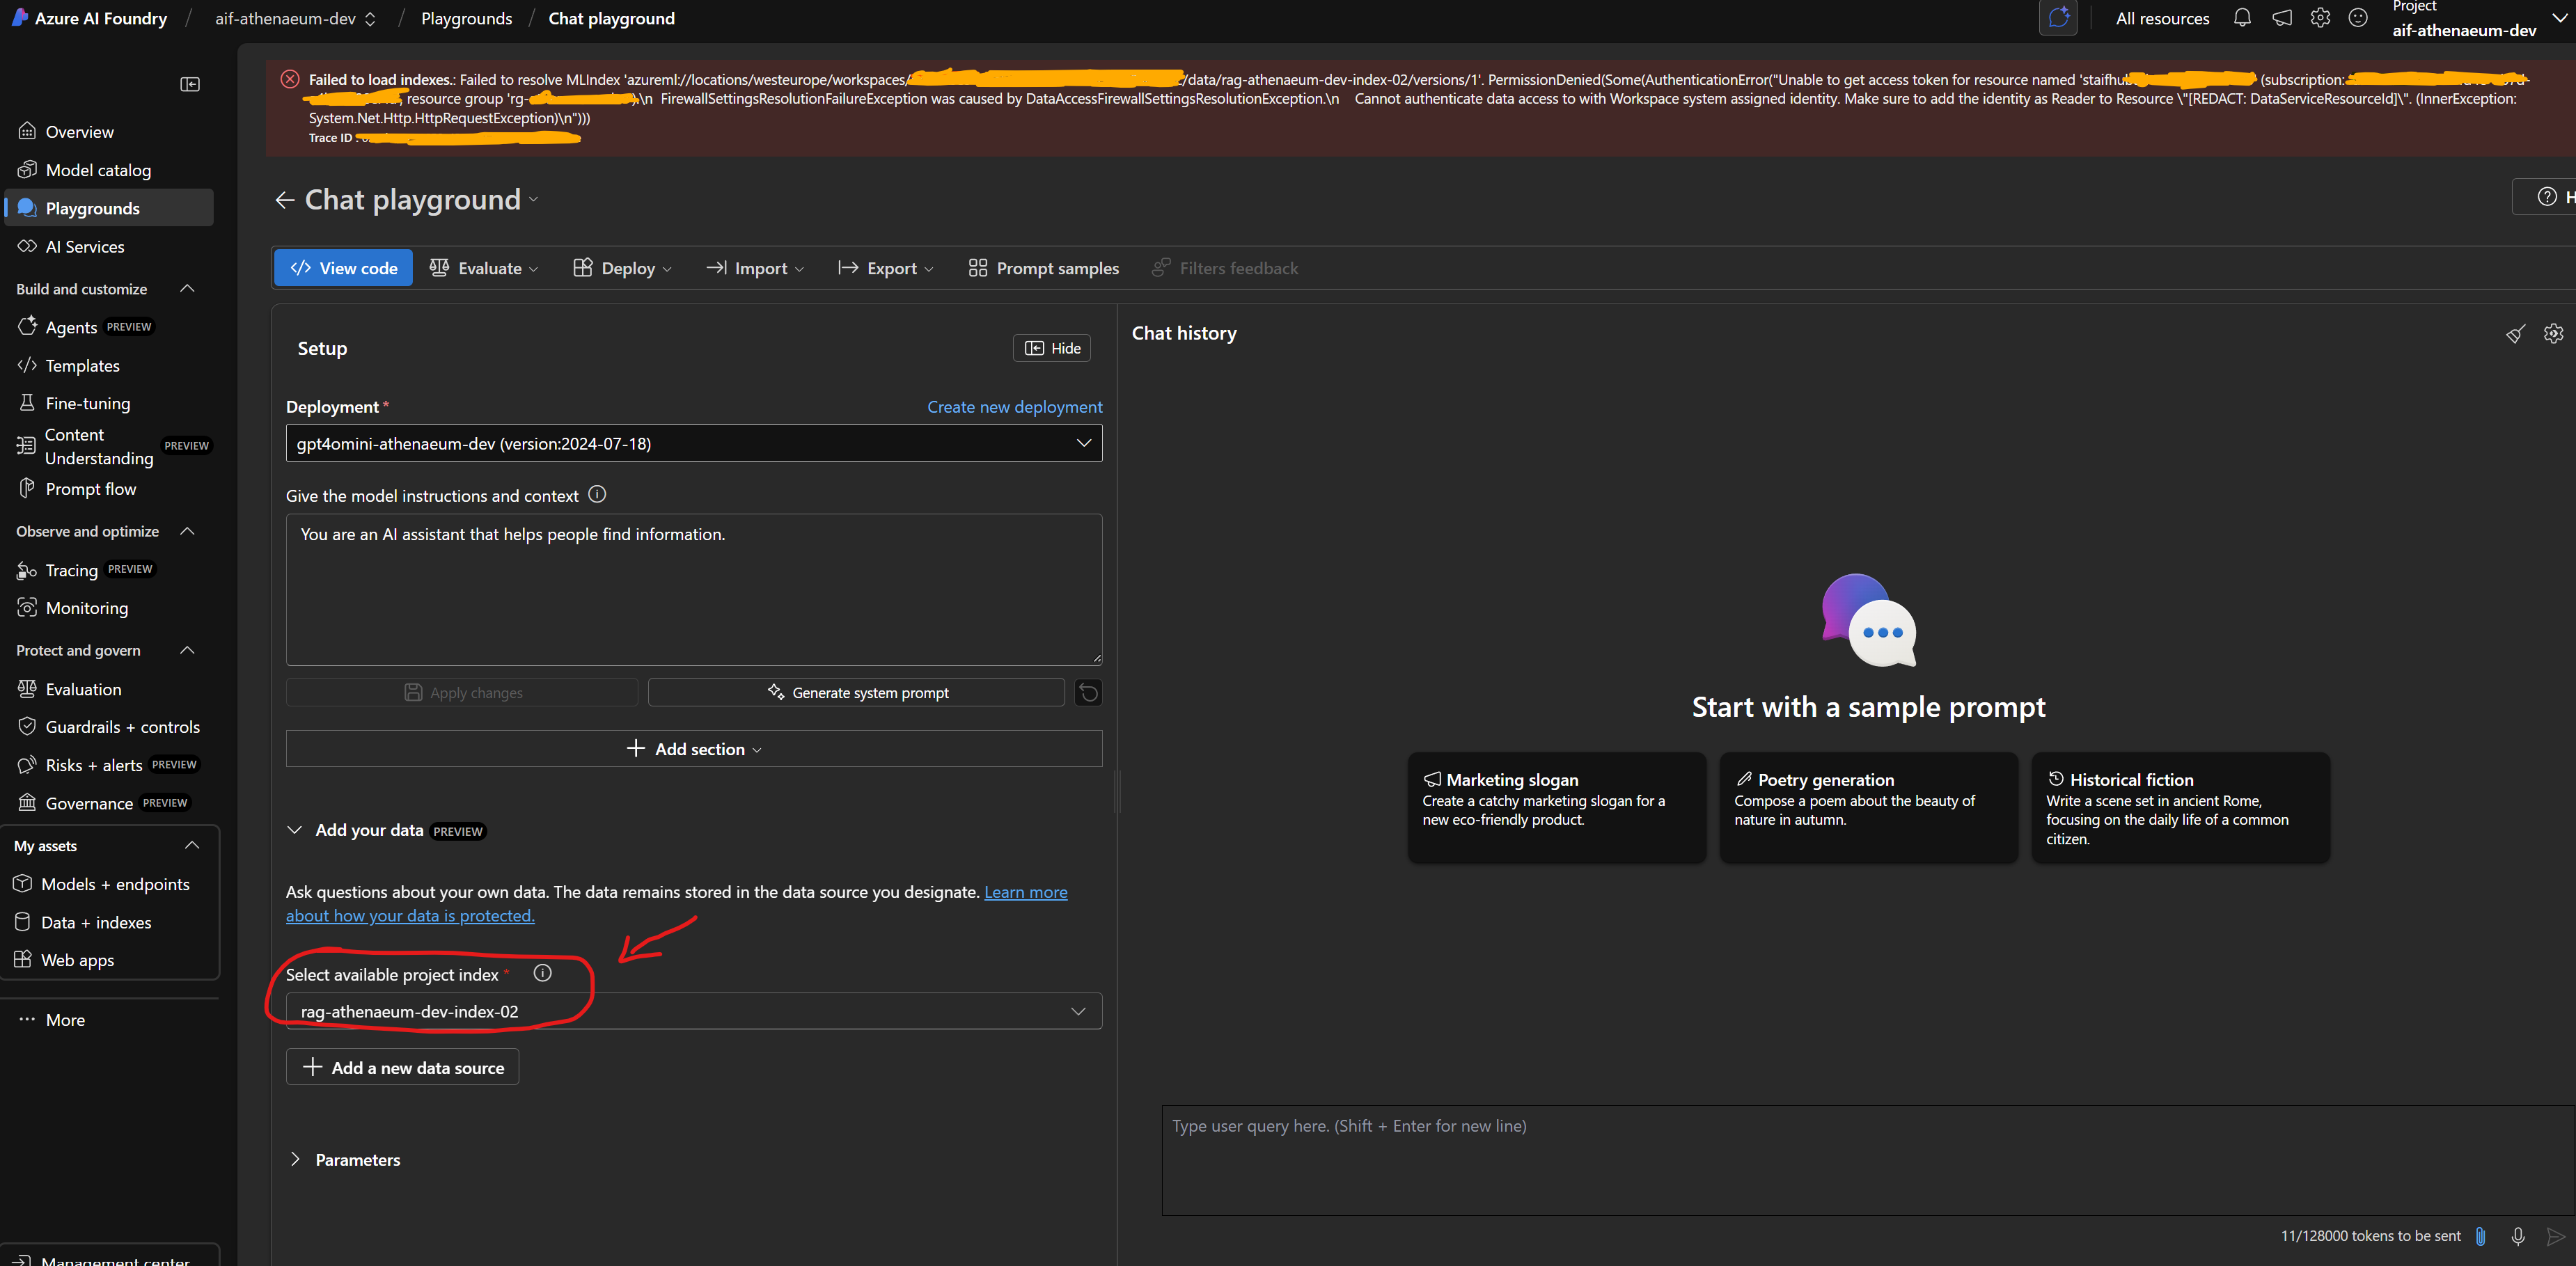Click in the user query input box
This screenshot has width=2576, height=1266.
pos(1867,1160)
